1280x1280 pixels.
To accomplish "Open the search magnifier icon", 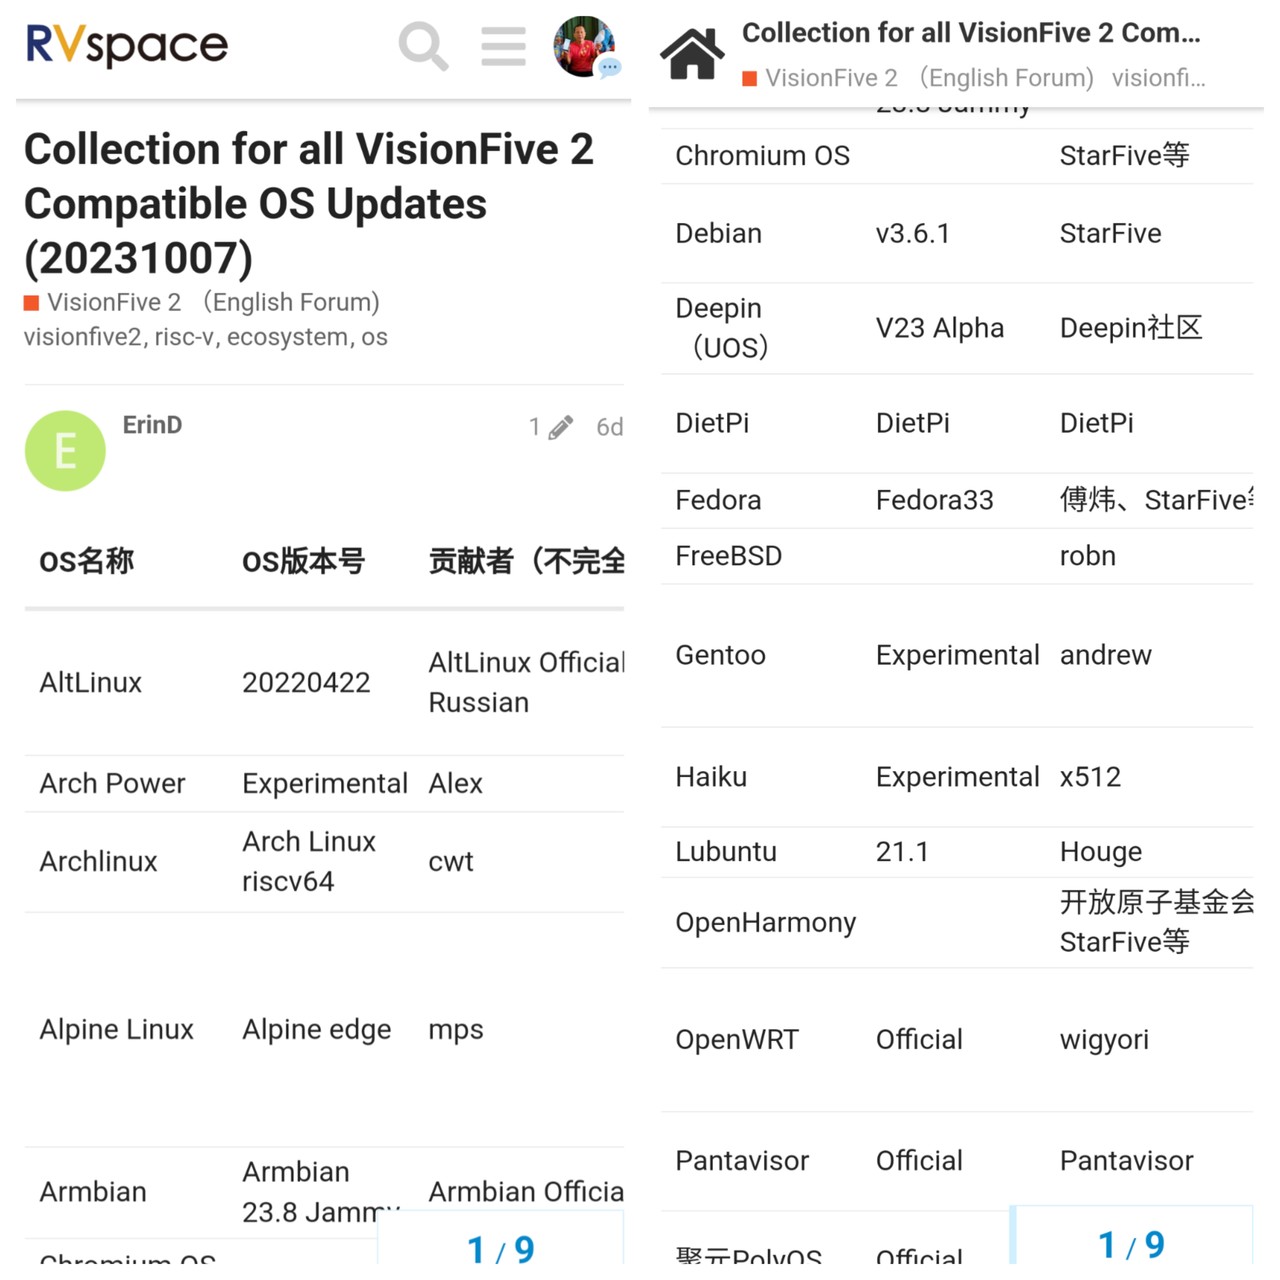I will (x=423, y=46).
